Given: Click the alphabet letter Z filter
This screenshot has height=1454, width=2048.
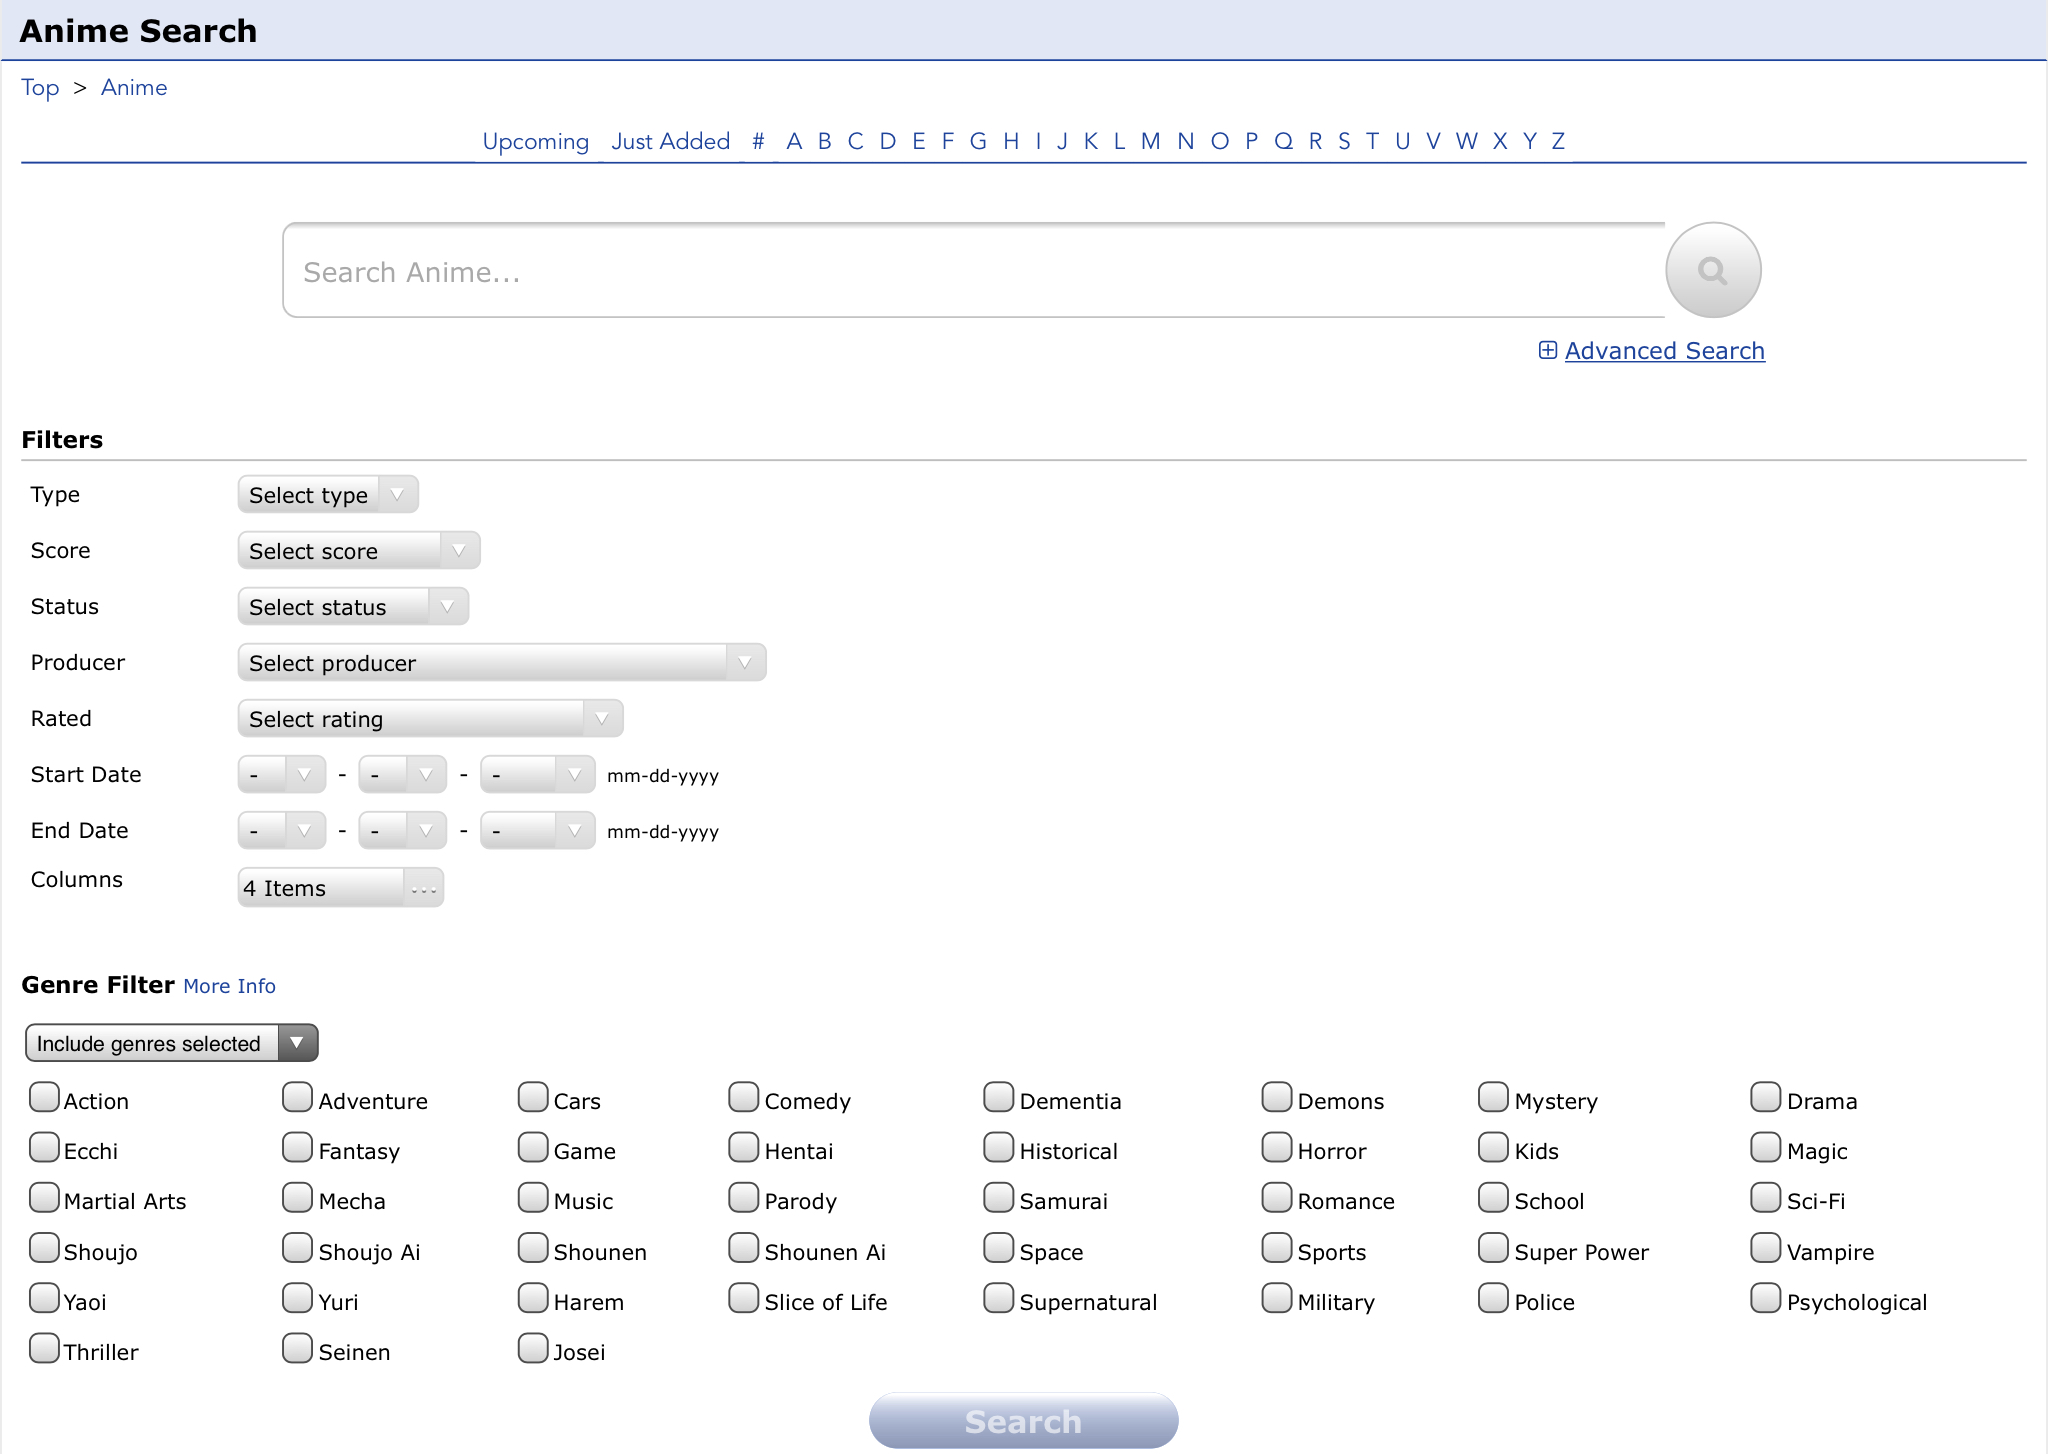Looking at the screenshot, I should (x=1557, y=142).
